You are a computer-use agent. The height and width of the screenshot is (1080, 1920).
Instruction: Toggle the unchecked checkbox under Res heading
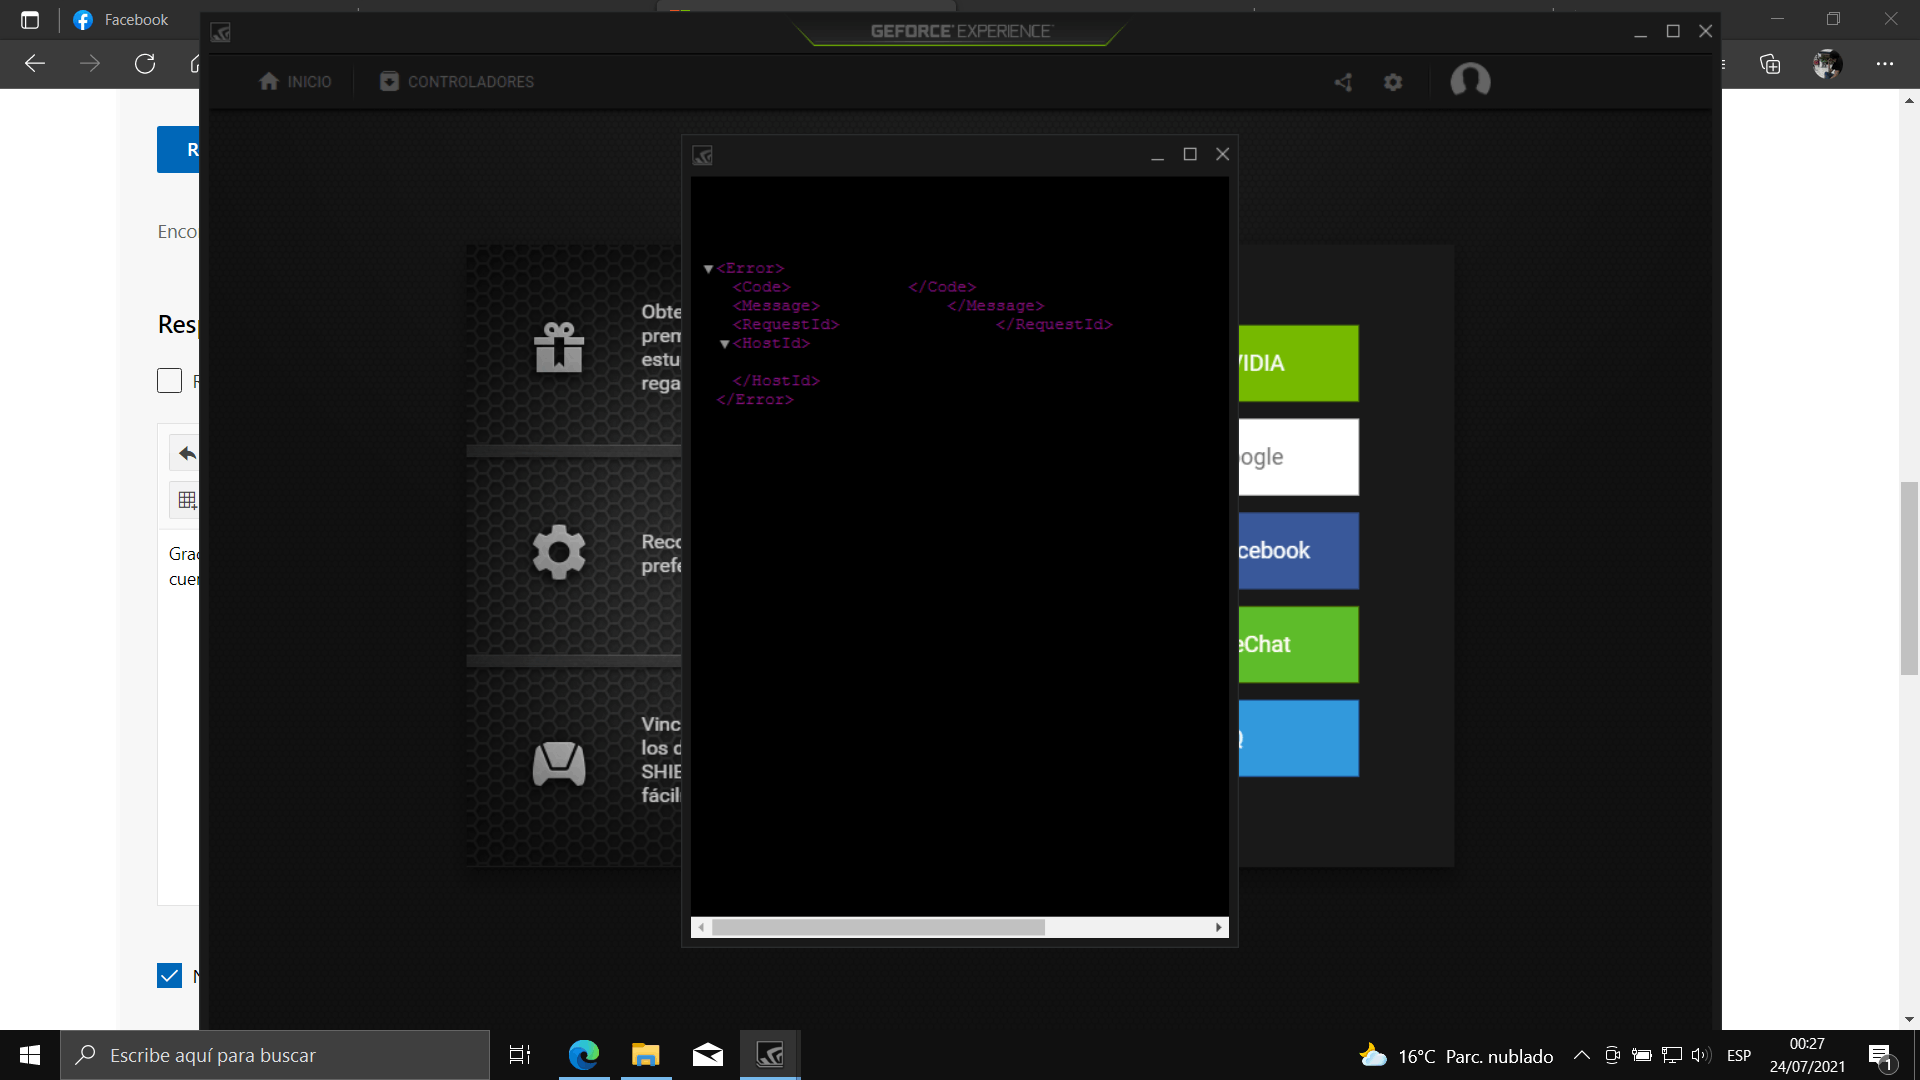click(170, 381)
